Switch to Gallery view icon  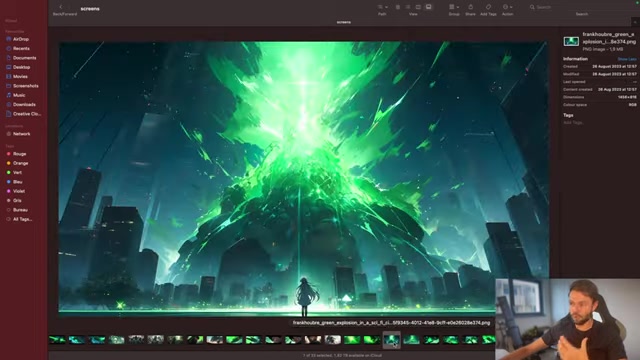[429, 7]
